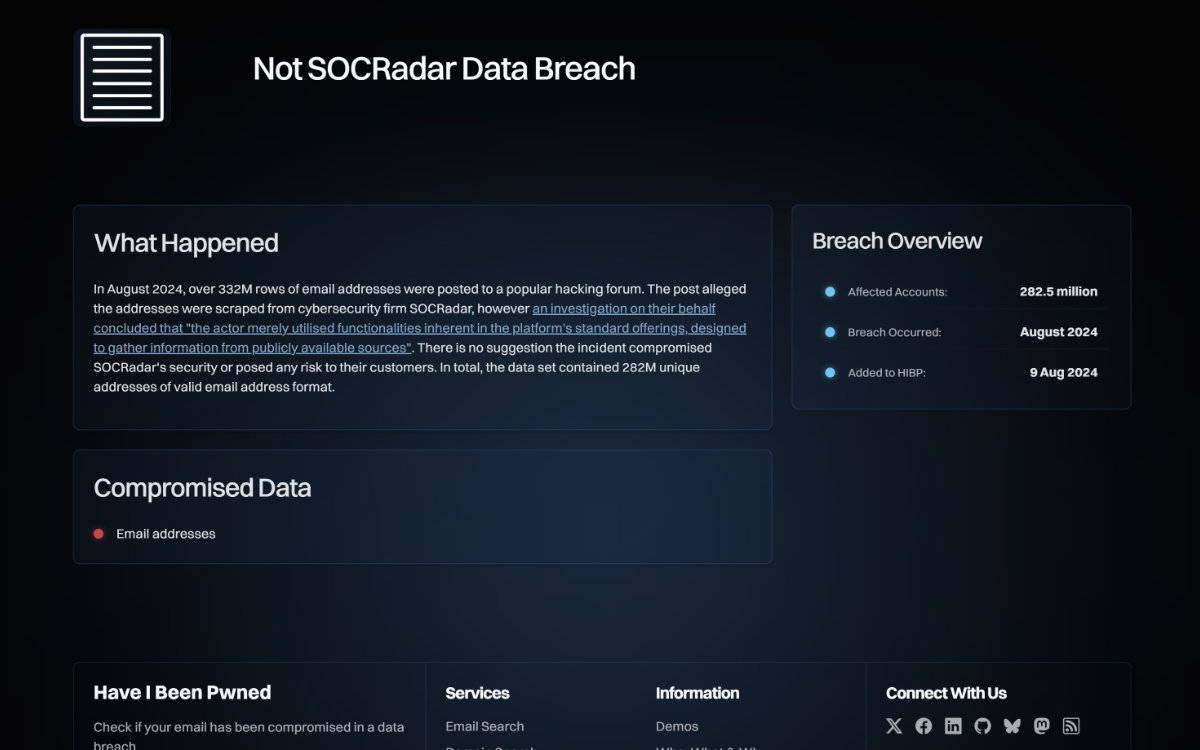Open the RSS feed icon
The image size is (1200, 750).
(x=1071, y=726)
